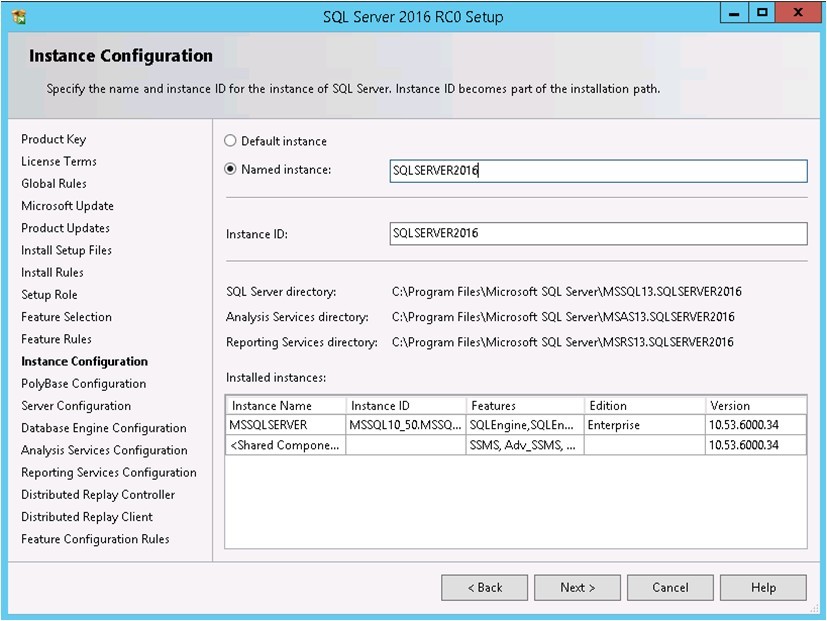Click the Instance ID text field
827x621 pixels.
click(x=598, y=233)
